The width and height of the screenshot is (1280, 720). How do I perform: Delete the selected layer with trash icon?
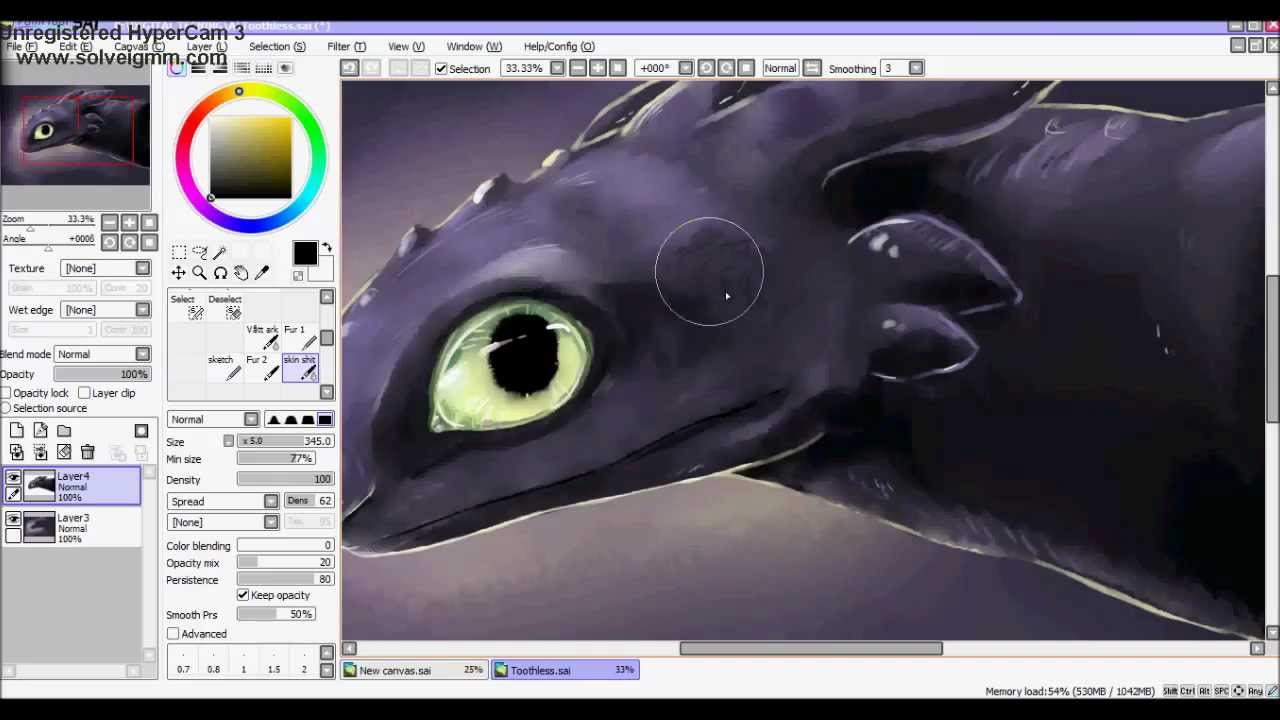(x=87, y=453)
